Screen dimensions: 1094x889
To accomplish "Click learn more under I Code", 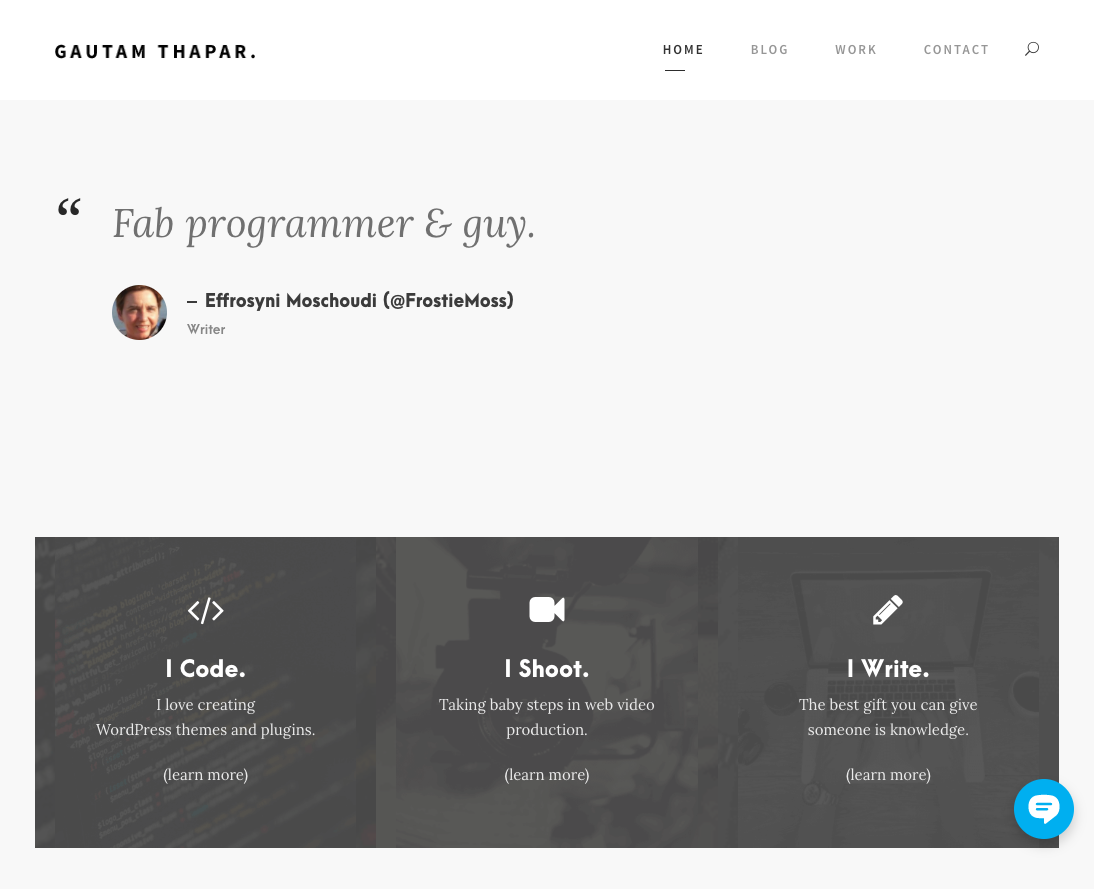I will 206,775.
